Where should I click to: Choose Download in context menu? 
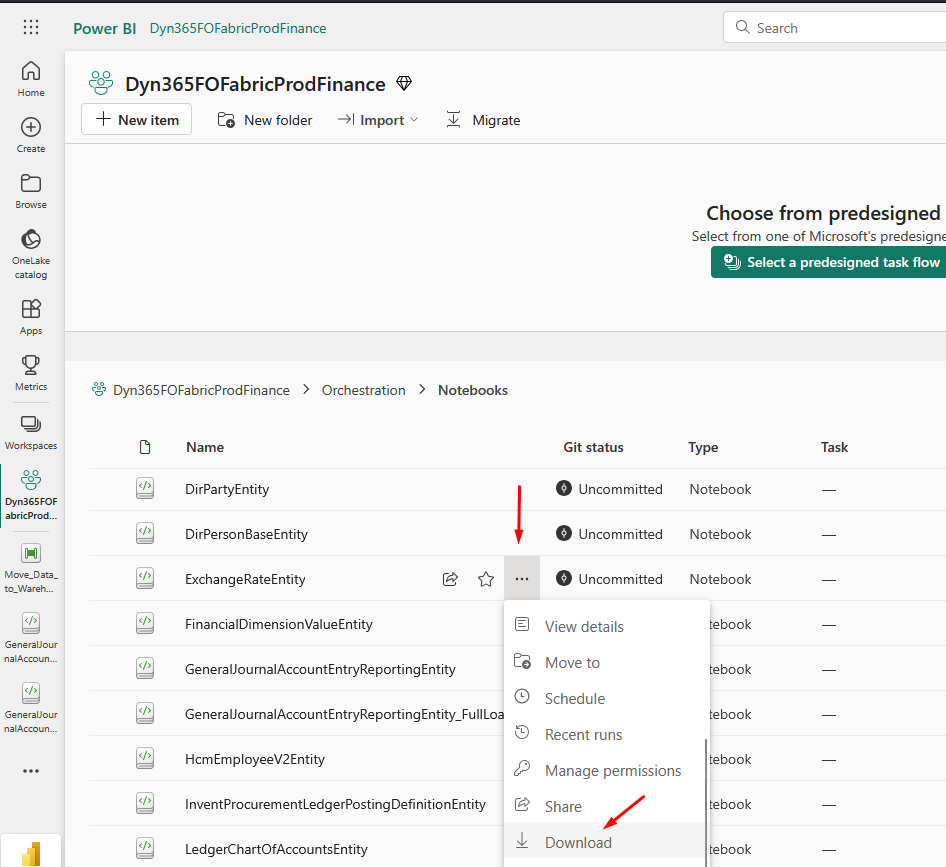coord(605,842)
